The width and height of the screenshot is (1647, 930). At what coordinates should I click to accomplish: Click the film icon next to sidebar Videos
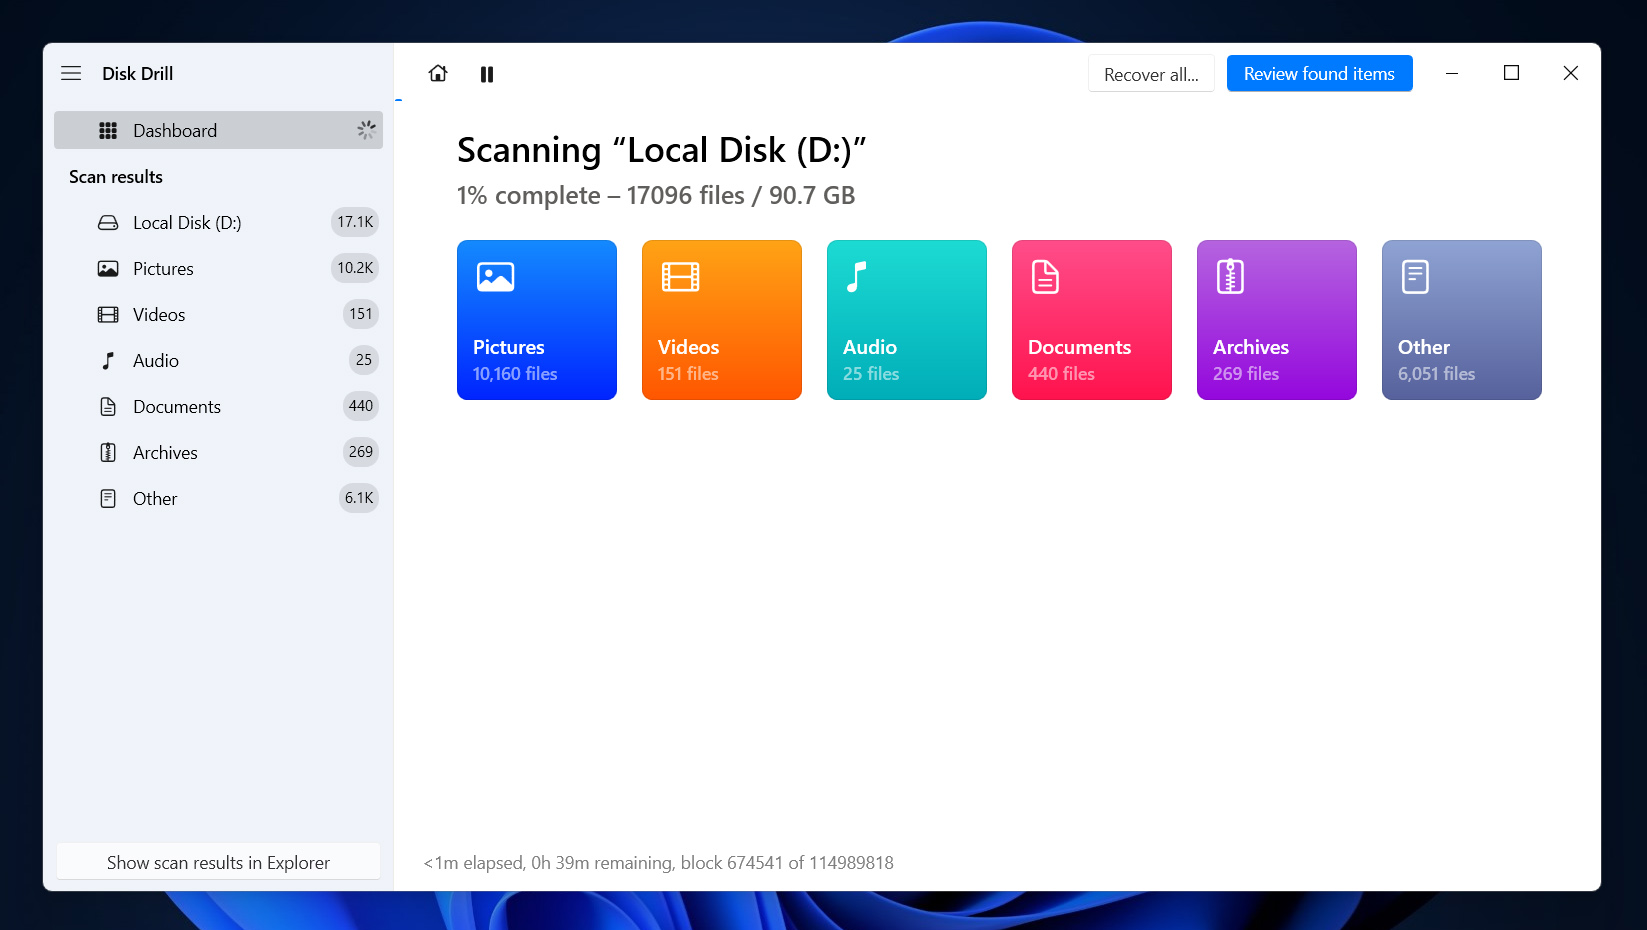(108, 314)
